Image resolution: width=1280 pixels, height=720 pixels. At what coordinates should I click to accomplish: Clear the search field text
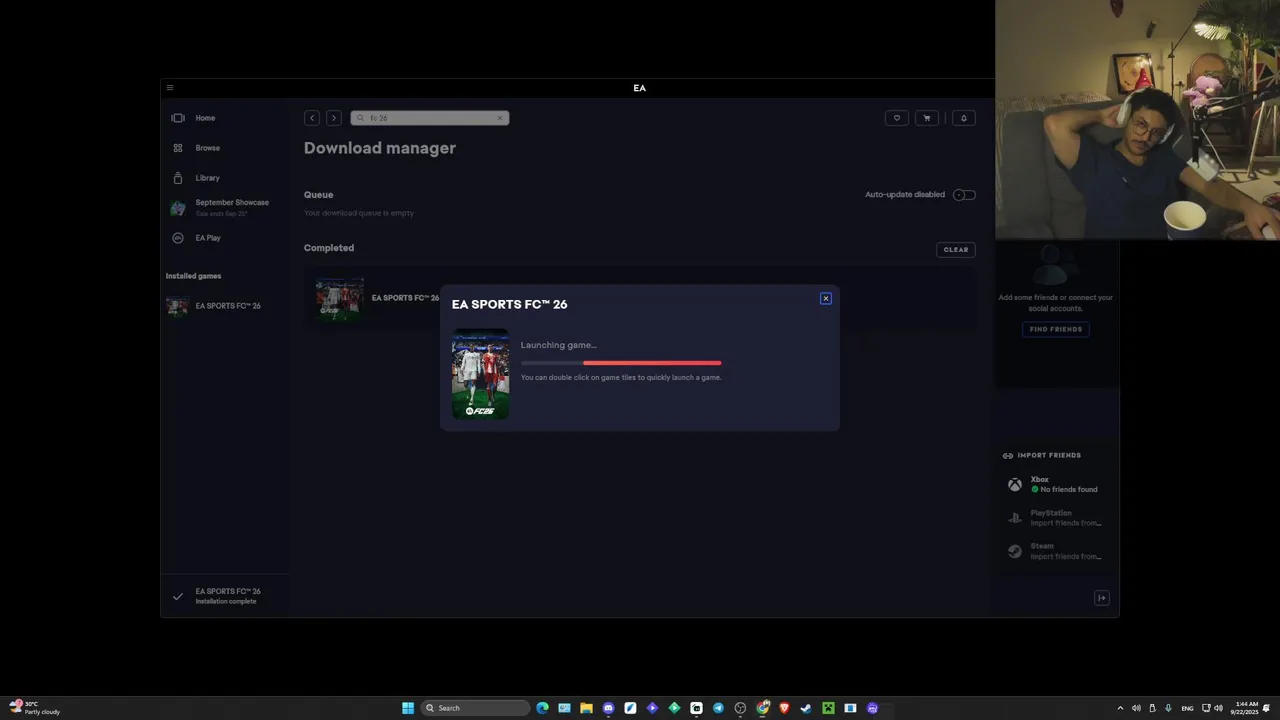(x=500, y=118)
